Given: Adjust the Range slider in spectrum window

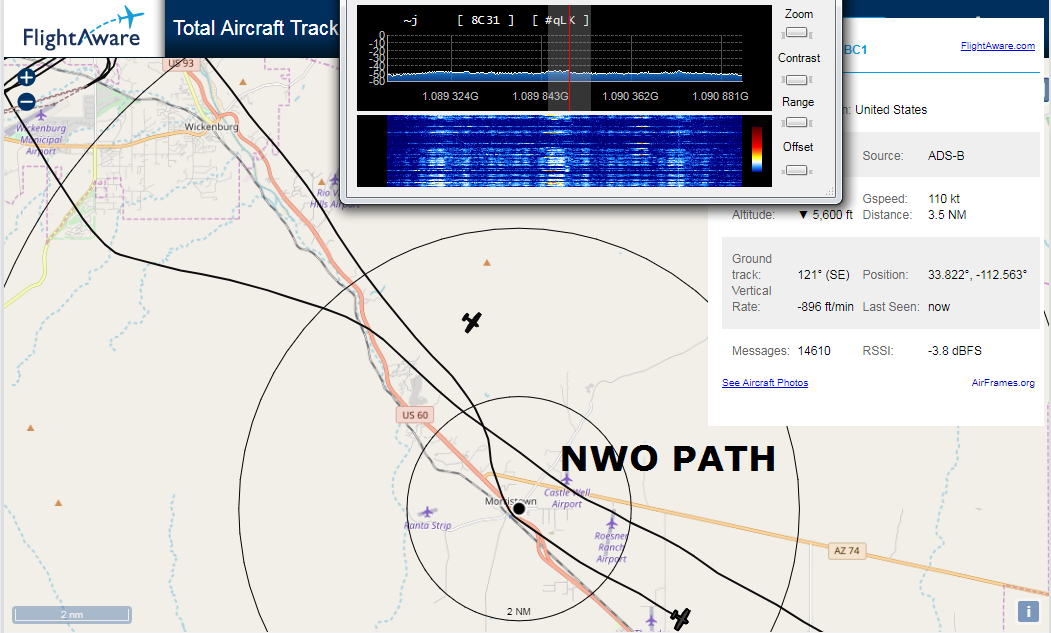Looking at the screenshot, I should (x=796, y=122).
